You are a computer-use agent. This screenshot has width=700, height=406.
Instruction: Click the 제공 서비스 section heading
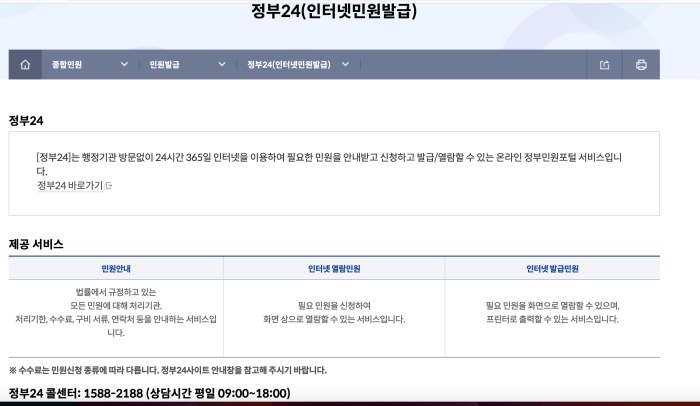(36, 244)
